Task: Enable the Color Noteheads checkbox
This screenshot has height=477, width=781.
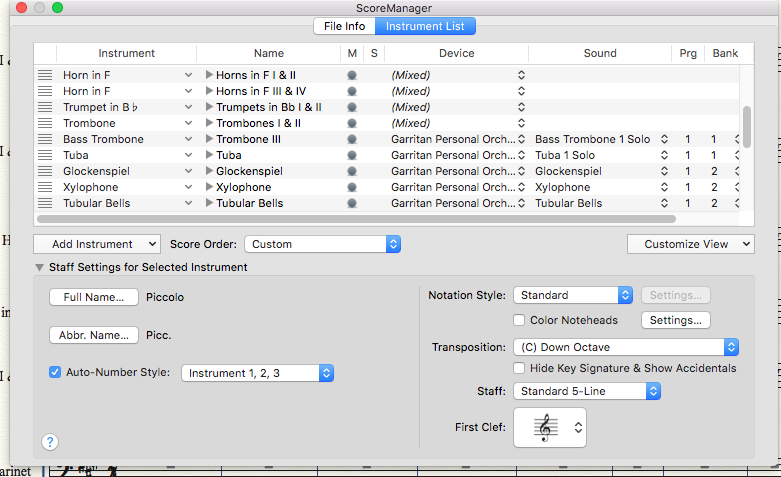Action: pyautogui.click(x=519, y=321)
